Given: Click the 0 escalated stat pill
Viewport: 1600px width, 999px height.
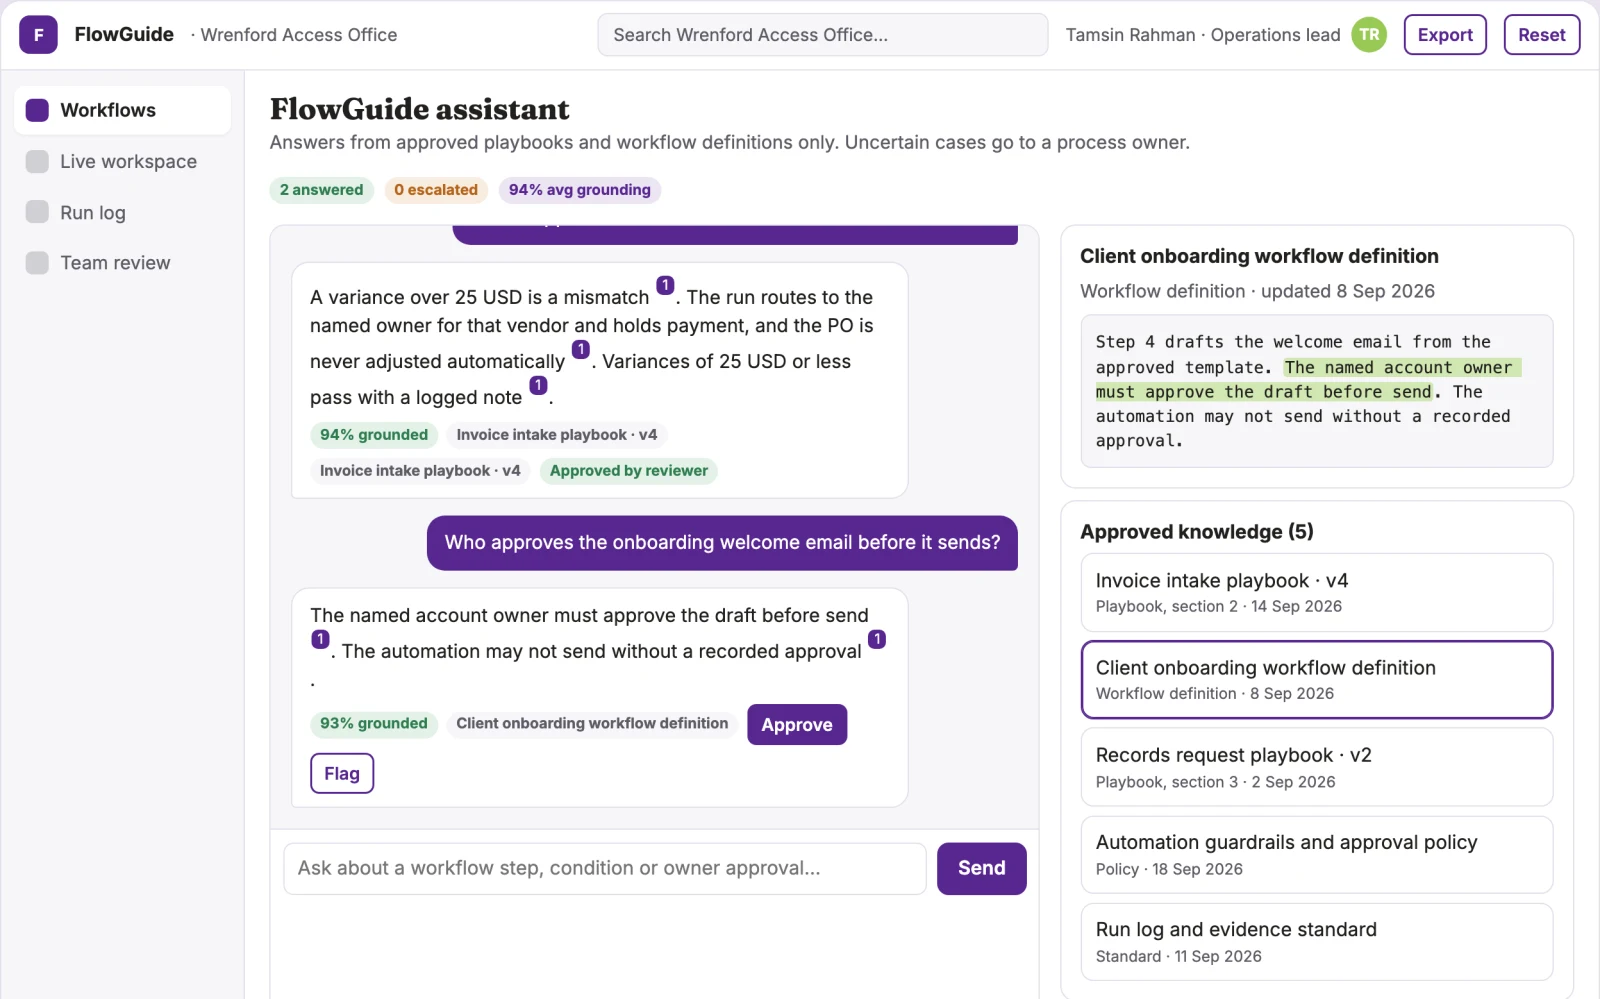Looking at the screenshot, I should coord(436,190).
